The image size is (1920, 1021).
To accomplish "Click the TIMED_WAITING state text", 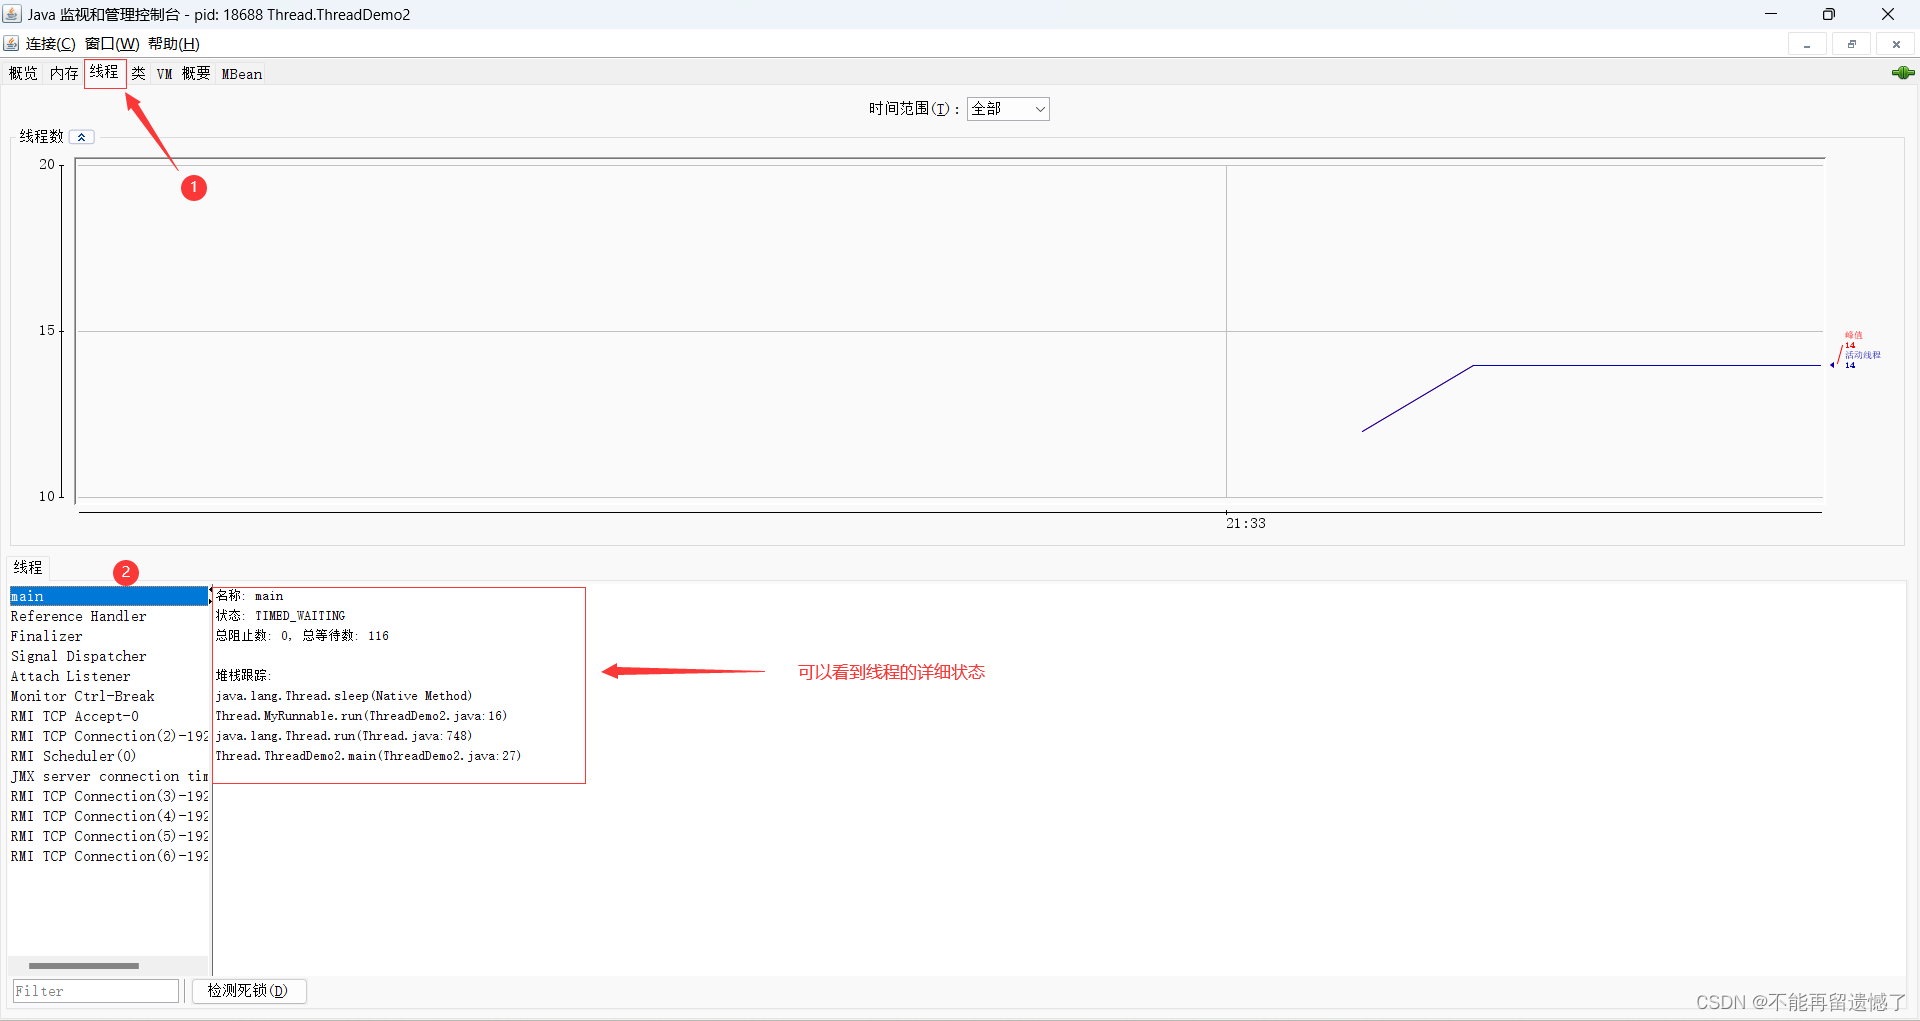I will click(x=300, y=616).
